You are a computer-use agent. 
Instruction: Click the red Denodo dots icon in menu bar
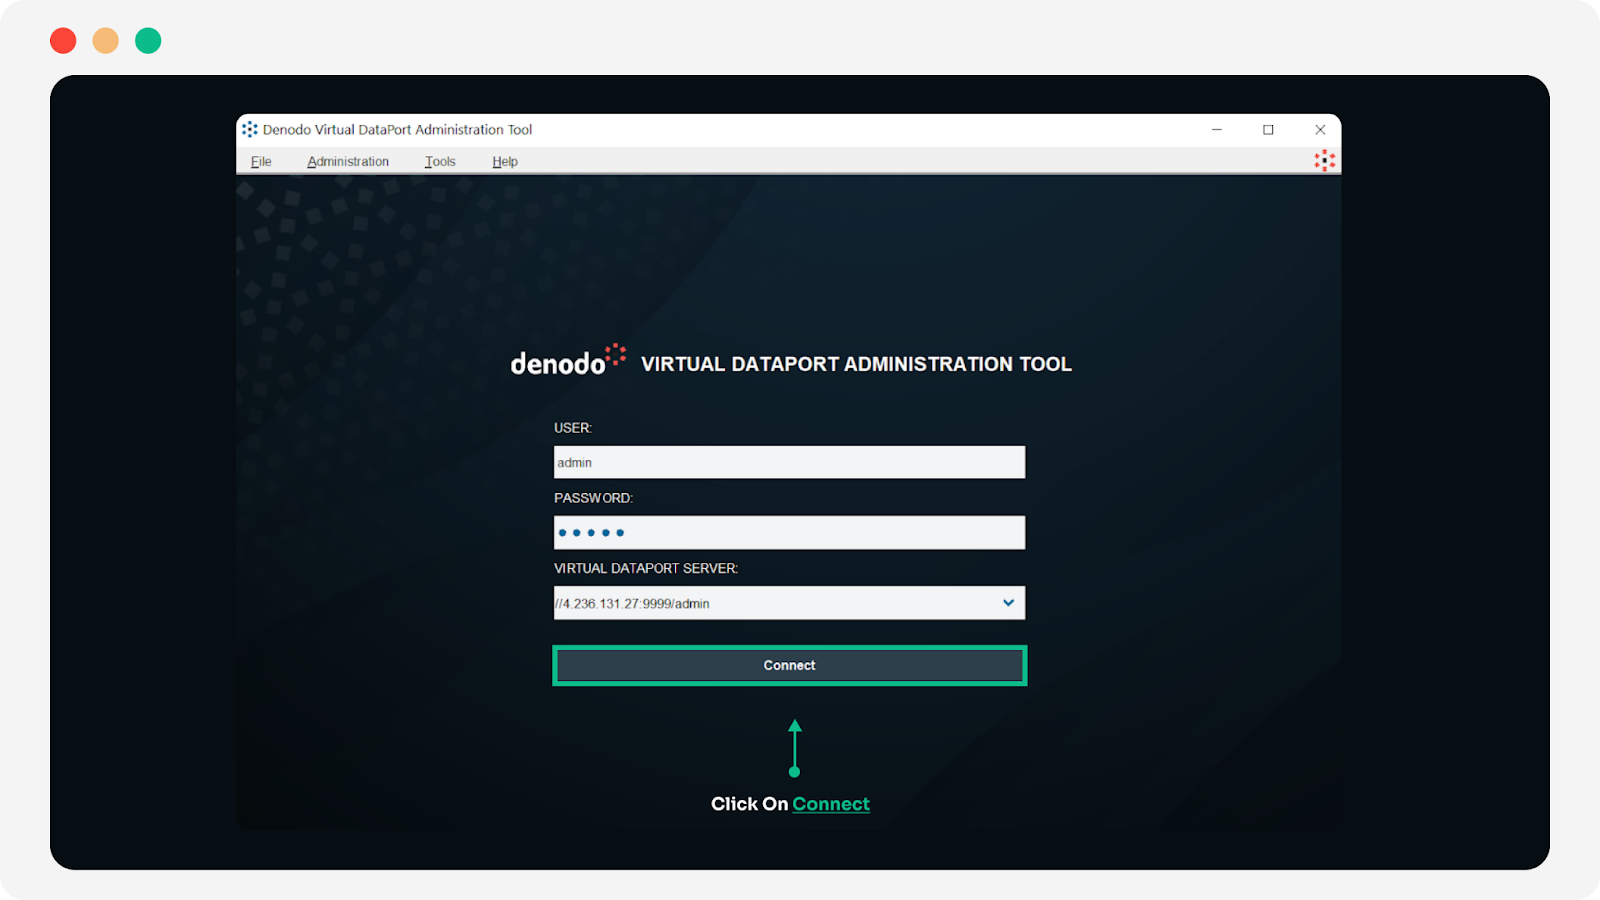point(1324,160)
